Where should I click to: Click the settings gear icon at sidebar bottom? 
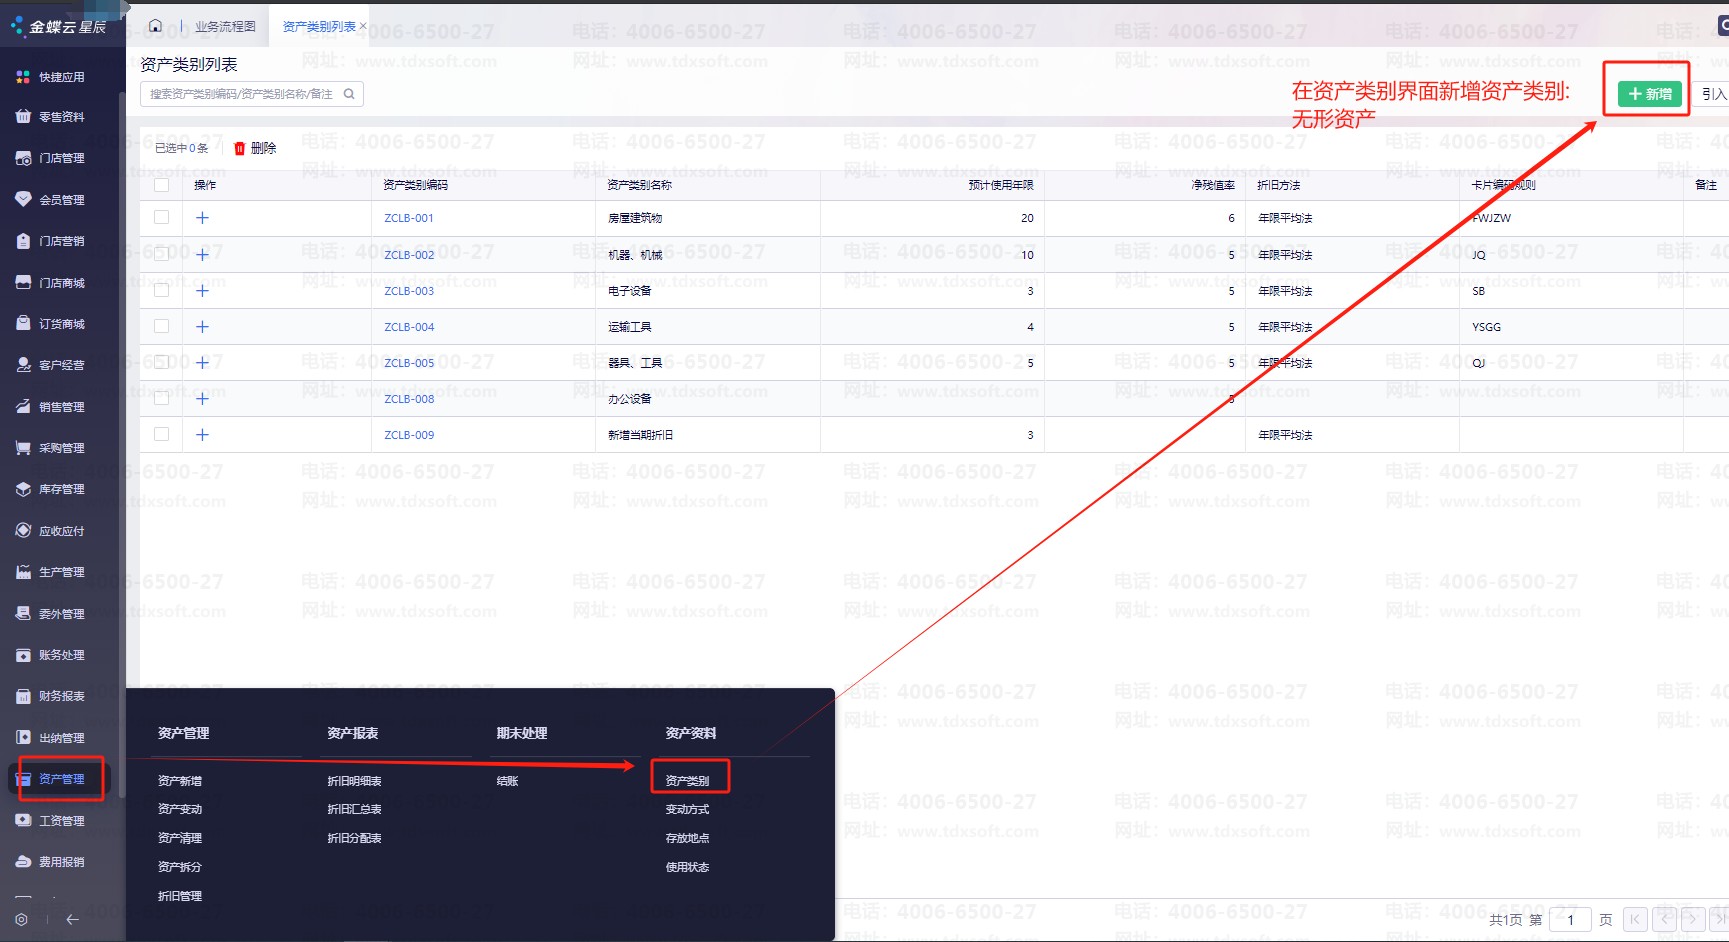21,919
